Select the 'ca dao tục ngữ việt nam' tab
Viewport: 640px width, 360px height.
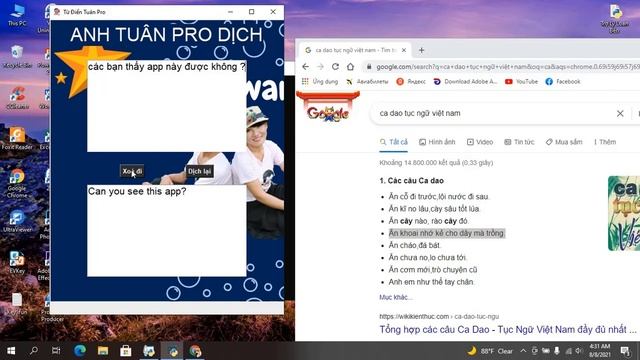pos(355,50)
